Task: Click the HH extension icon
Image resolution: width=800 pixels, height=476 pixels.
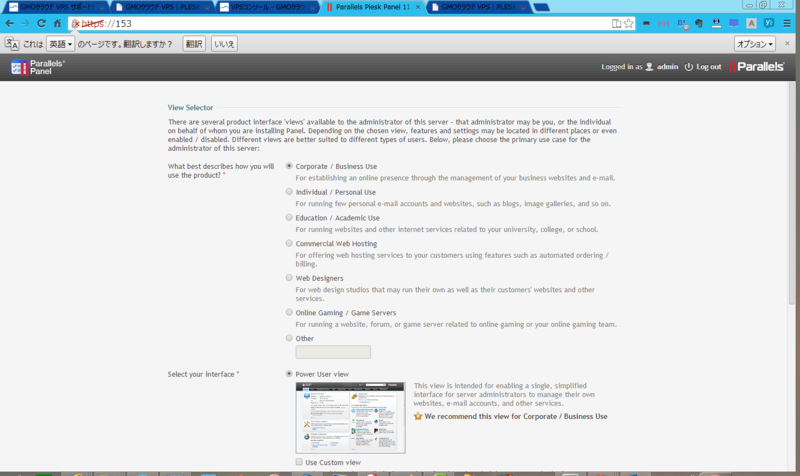Action: point(663,23)
